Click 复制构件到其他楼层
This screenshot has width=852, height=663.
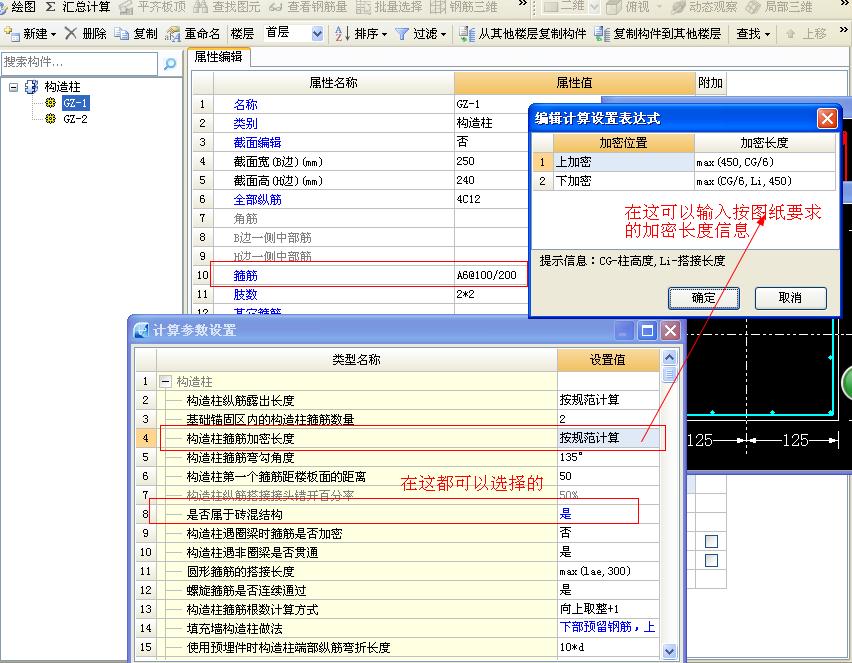pyautogui.click(x=657, y=34)
